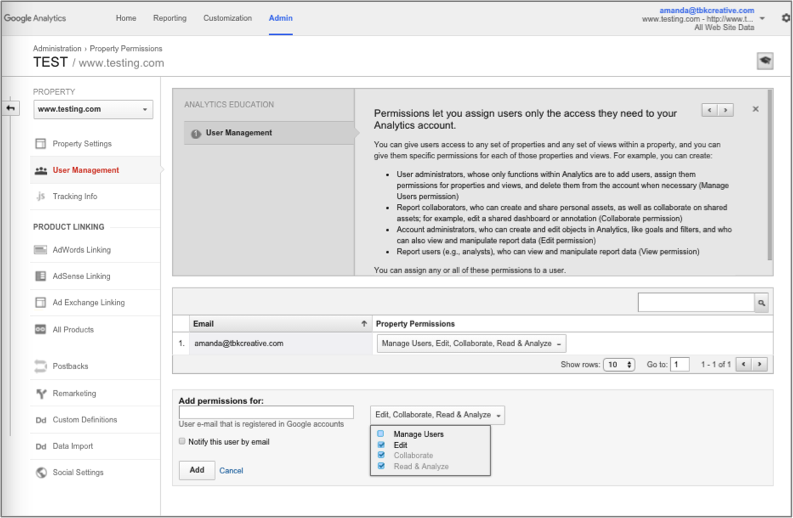
Task: Open the Reporting tab
Action: tap(170, 18)
